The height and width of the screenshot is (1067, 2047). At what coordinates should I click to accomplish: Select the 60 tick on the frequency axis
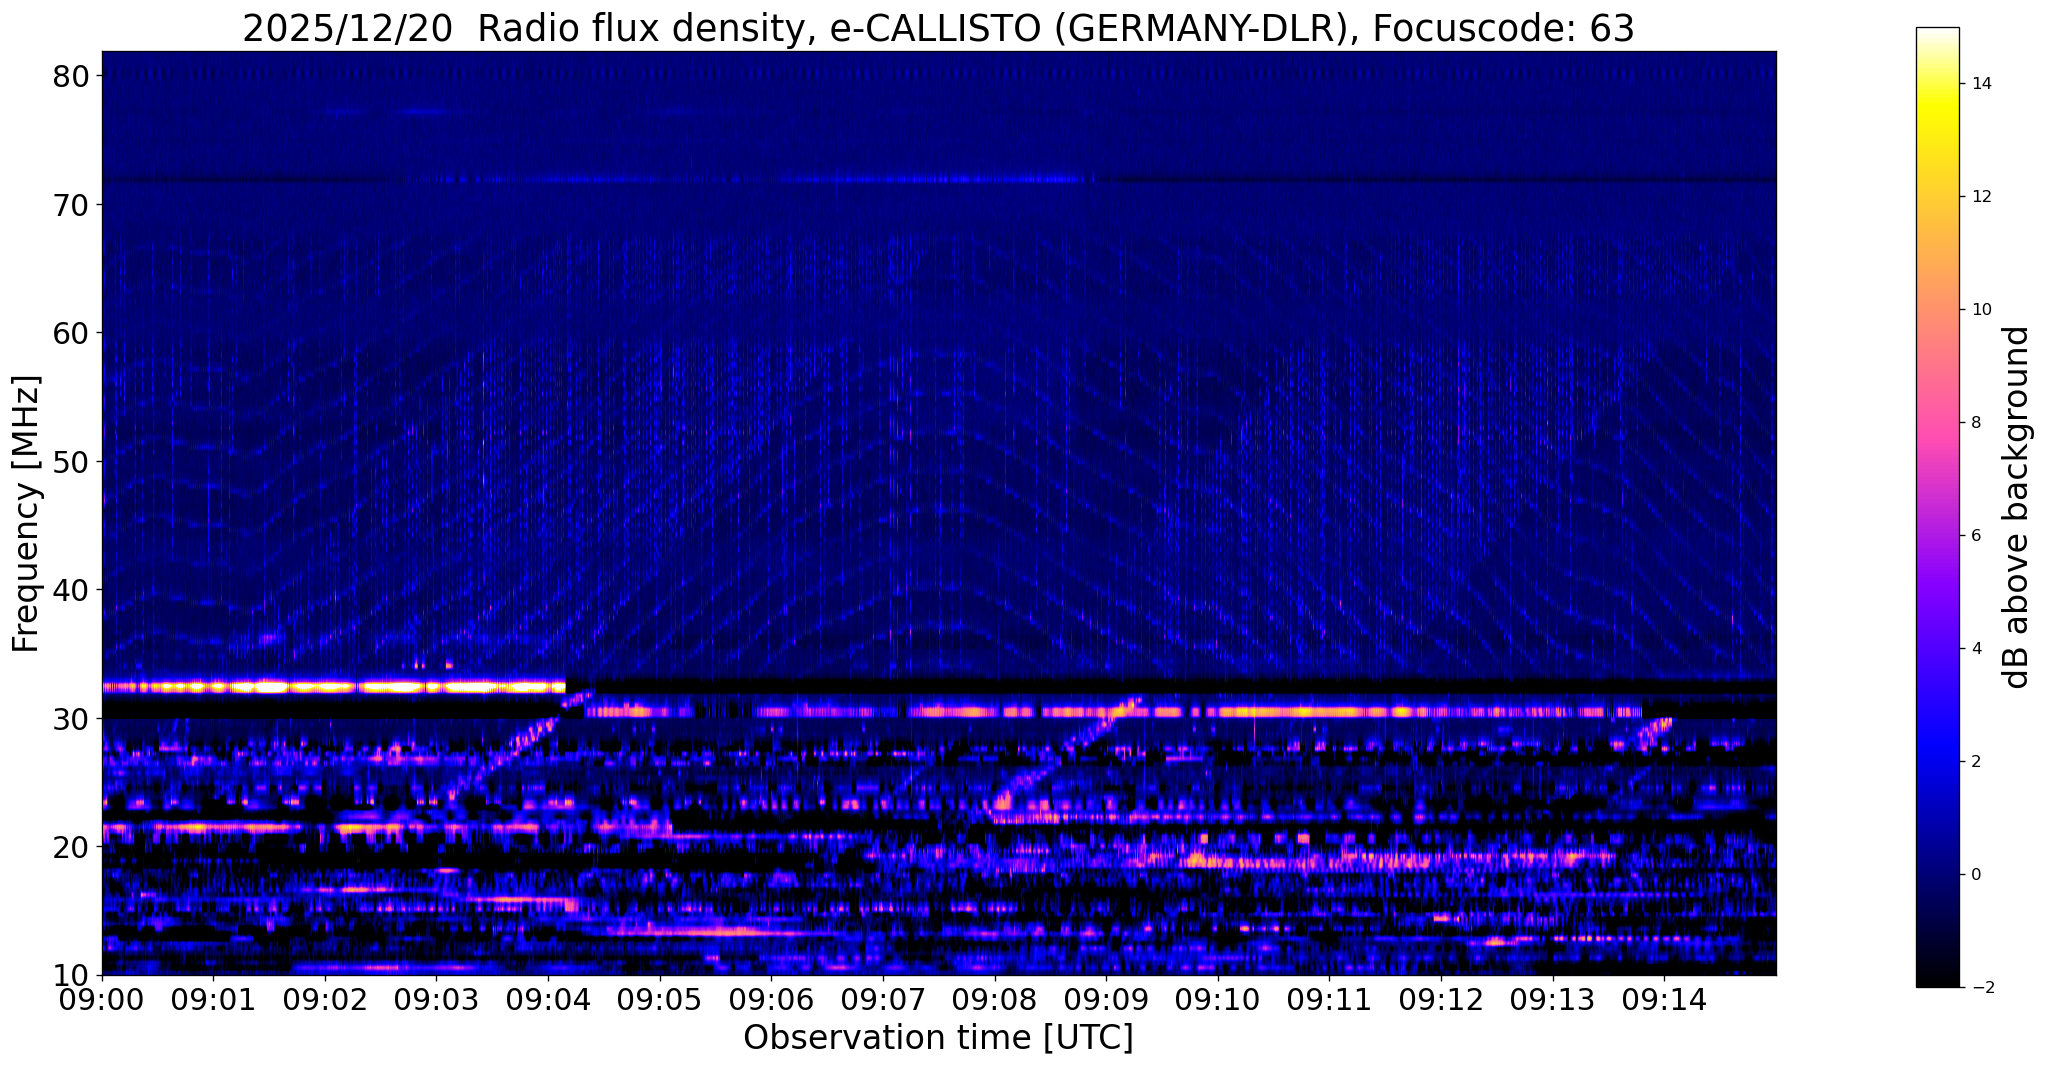point(72,333)
